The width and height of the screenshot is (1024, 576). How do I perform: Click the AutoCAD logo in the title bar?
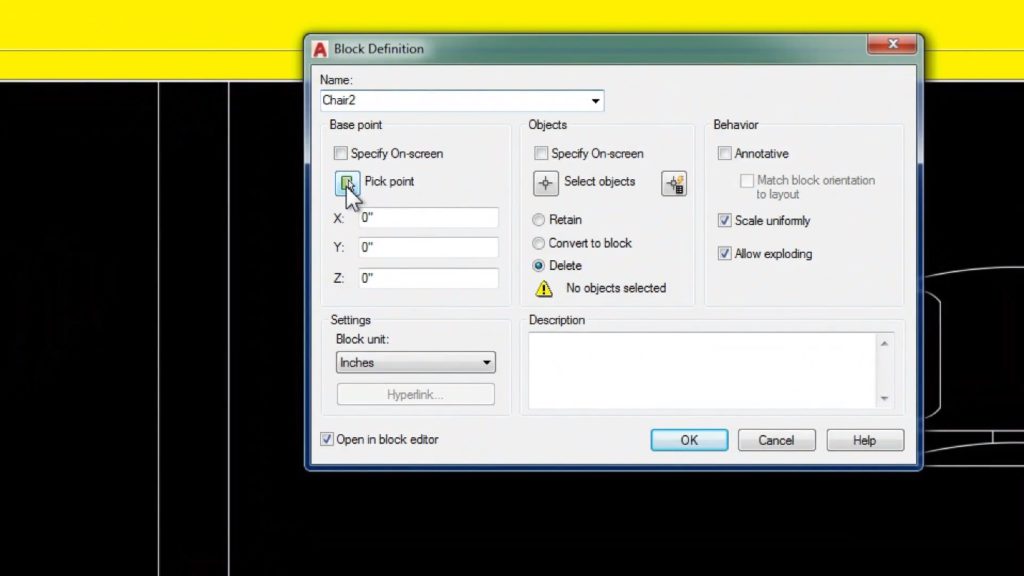(x=320, y=47)
